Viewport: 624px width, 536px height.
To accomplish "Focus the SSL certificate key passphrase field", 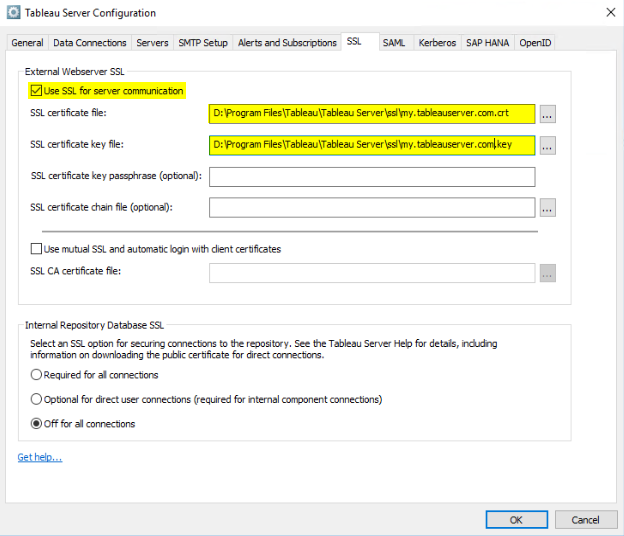I will click(x=372, y=177).
